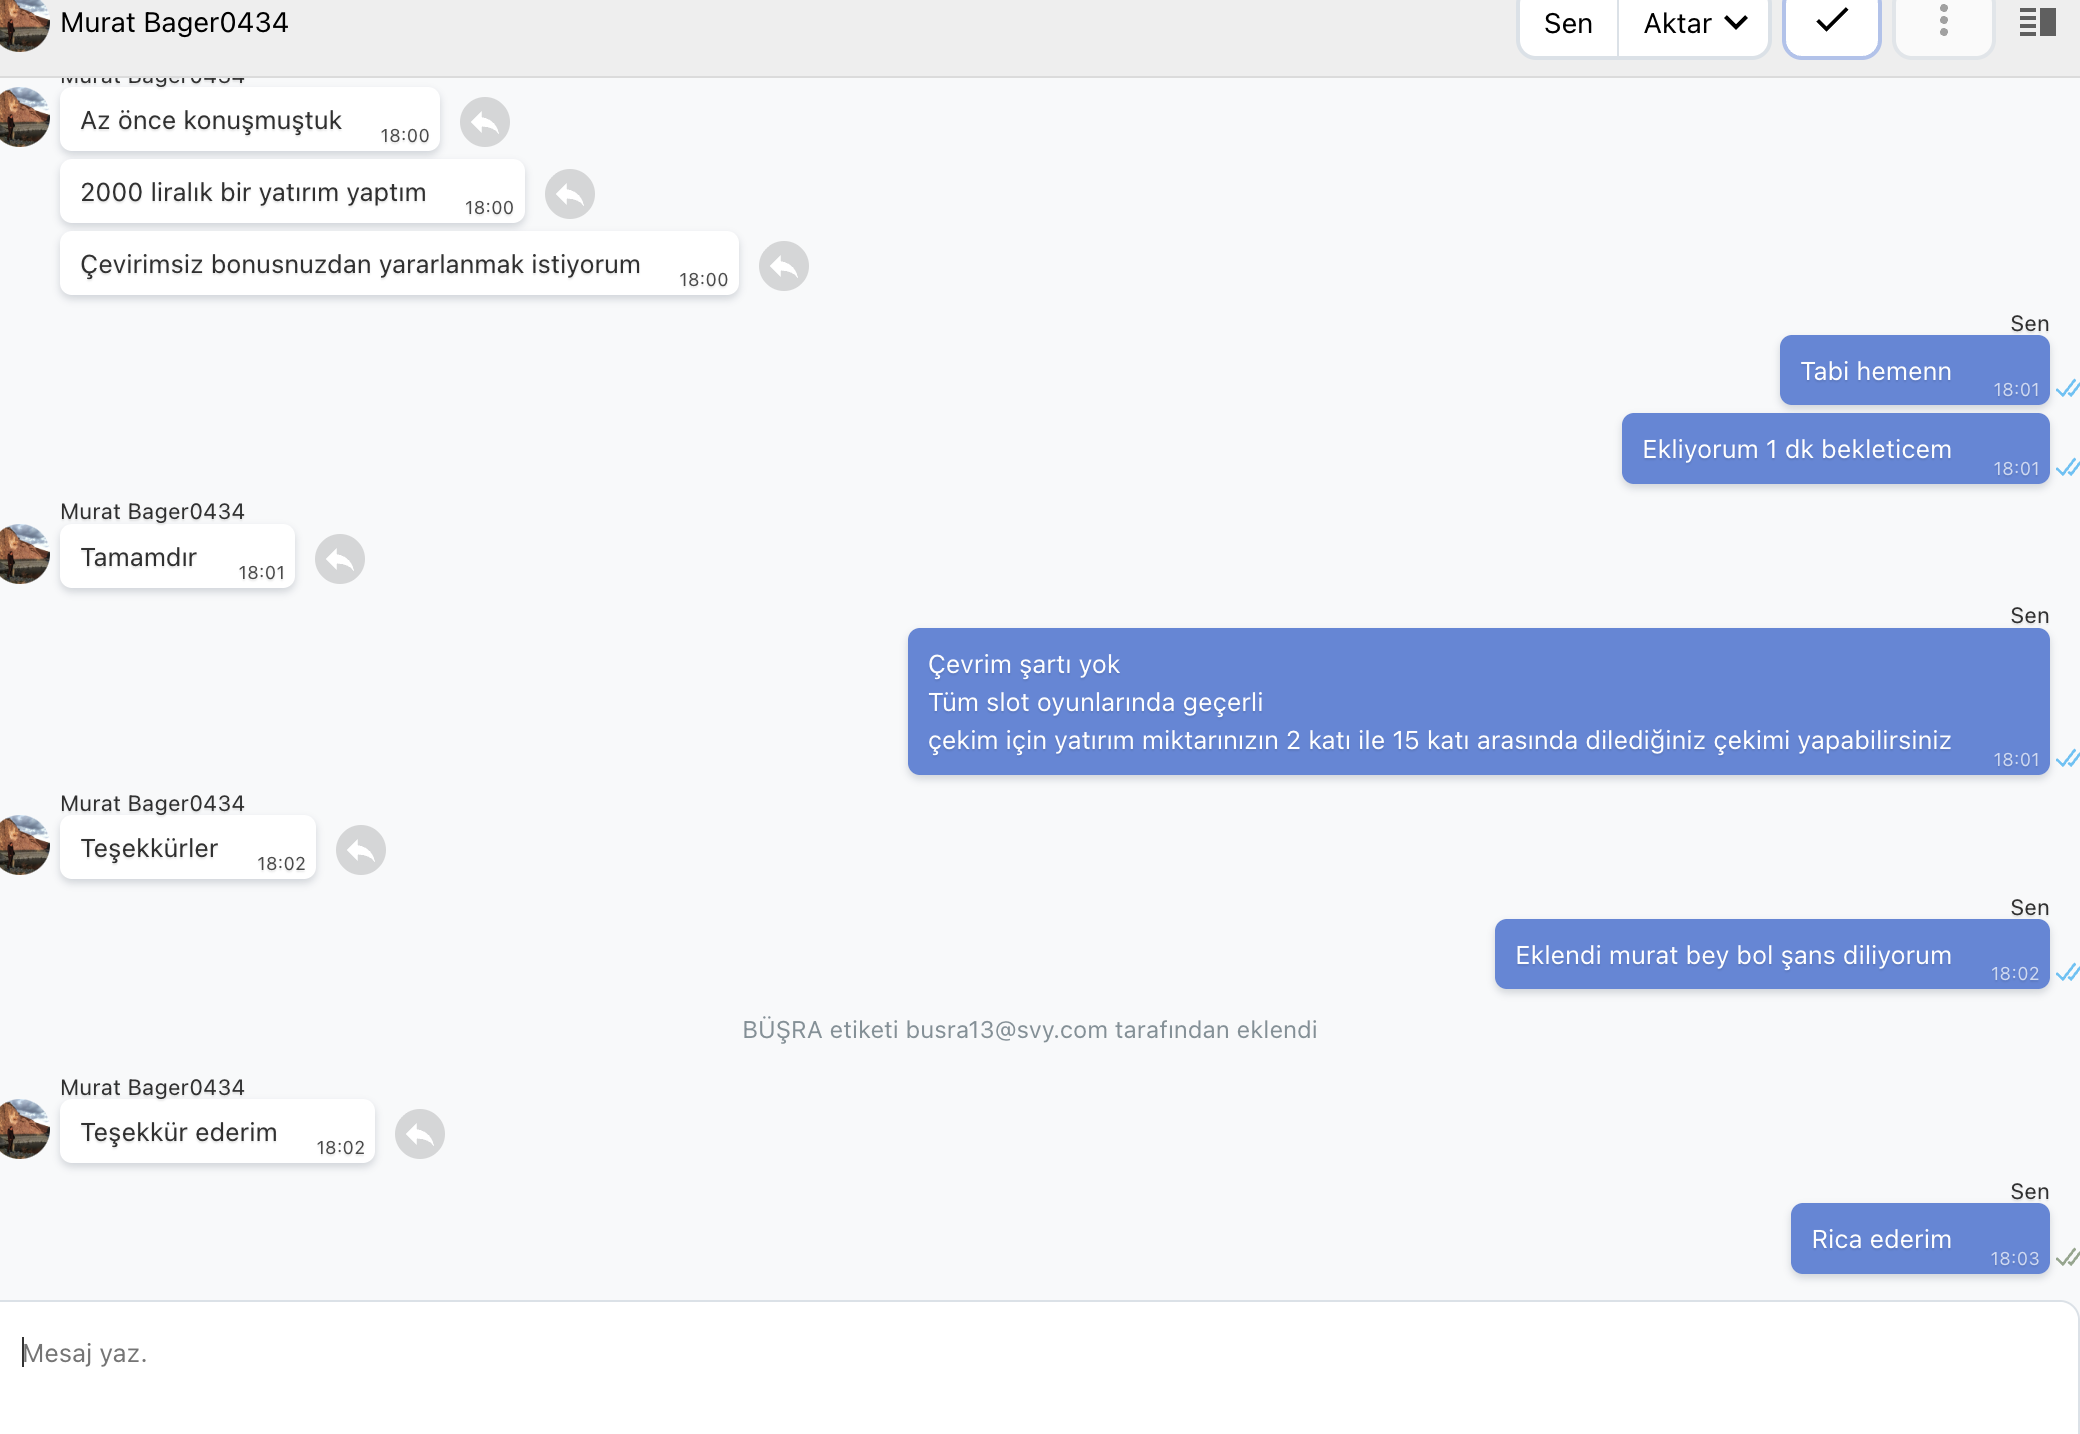Reply to 'Az önce konuşmuştuk' message

485,122
